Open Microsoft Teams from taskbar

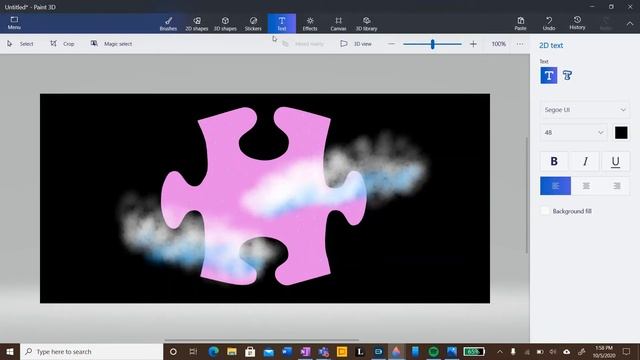click(324, 351)
